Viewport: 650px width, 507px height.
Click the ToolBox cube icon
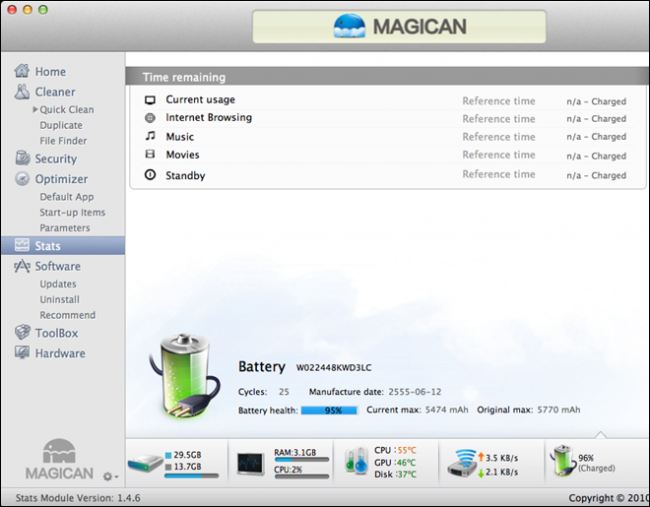(x=22, y=332)
